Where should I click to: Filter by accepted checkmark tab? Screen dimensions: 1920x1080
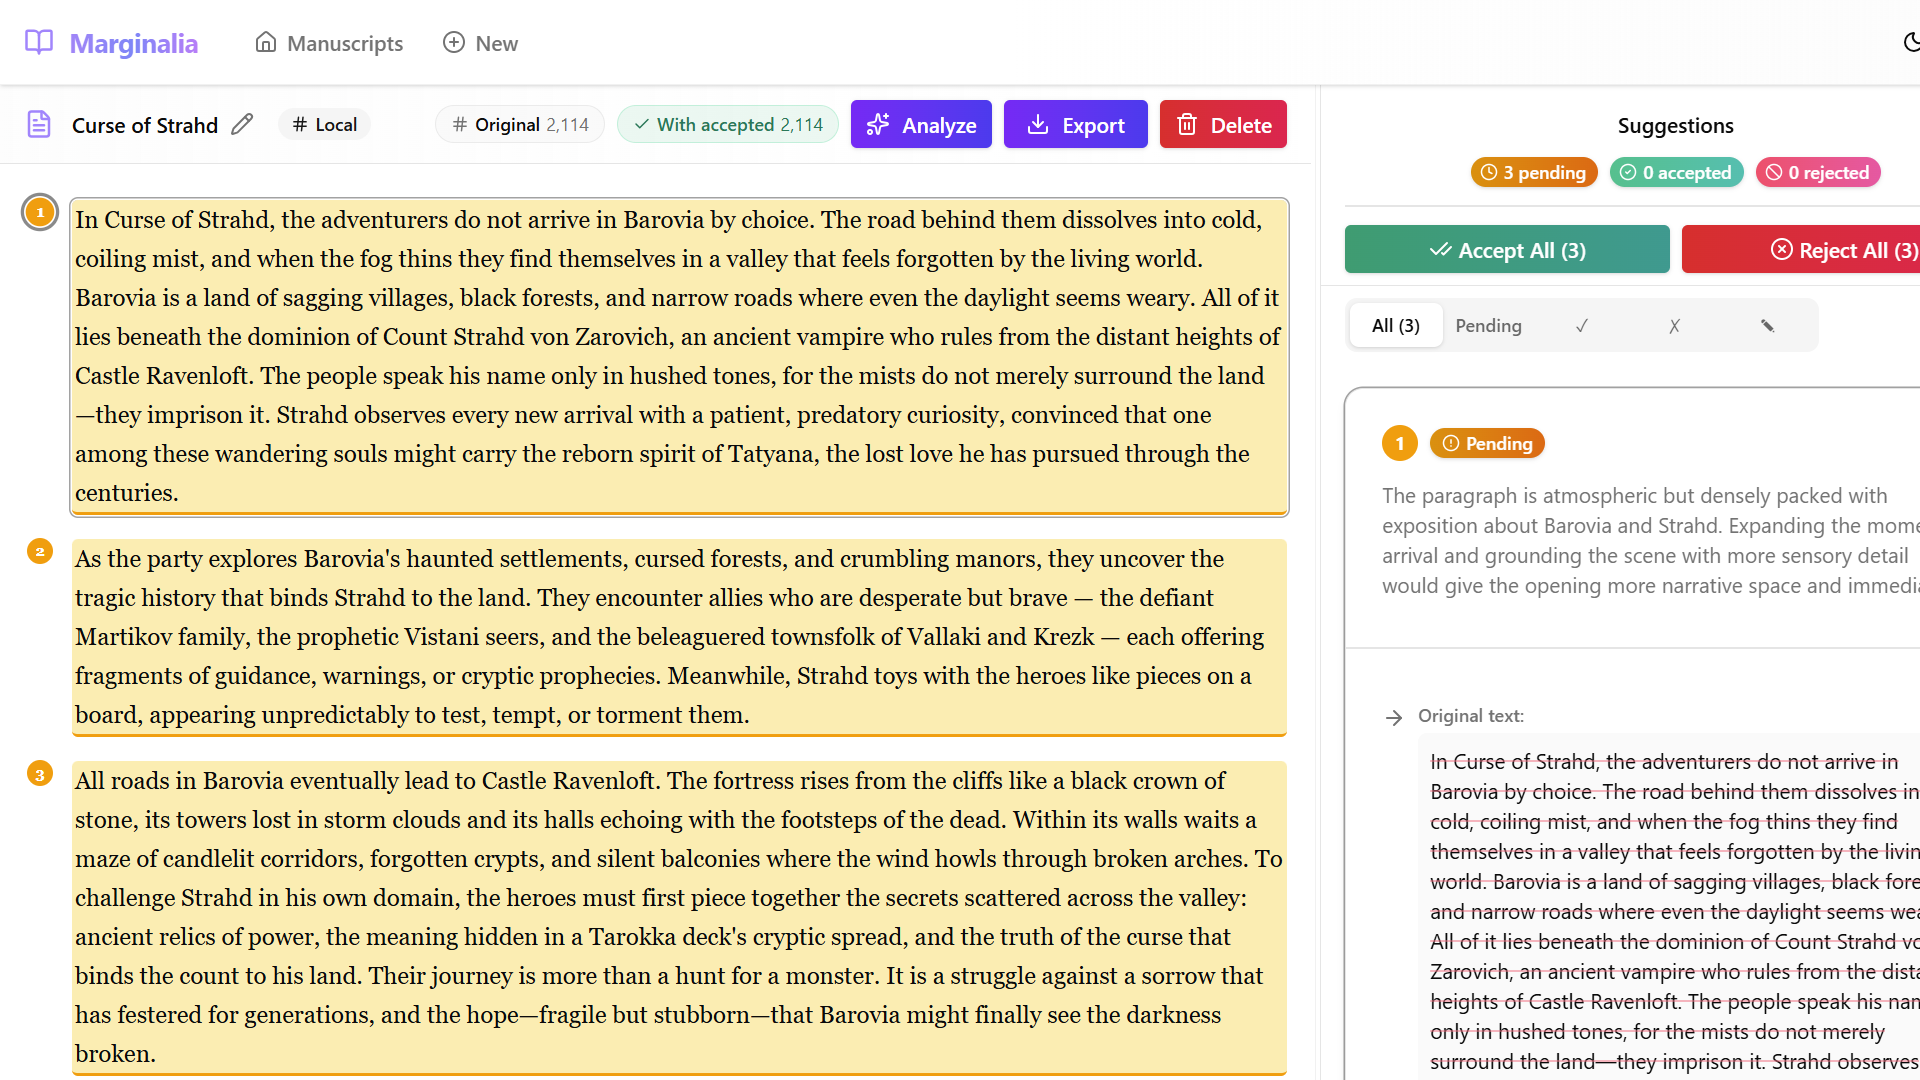[x=1582, y=325]
